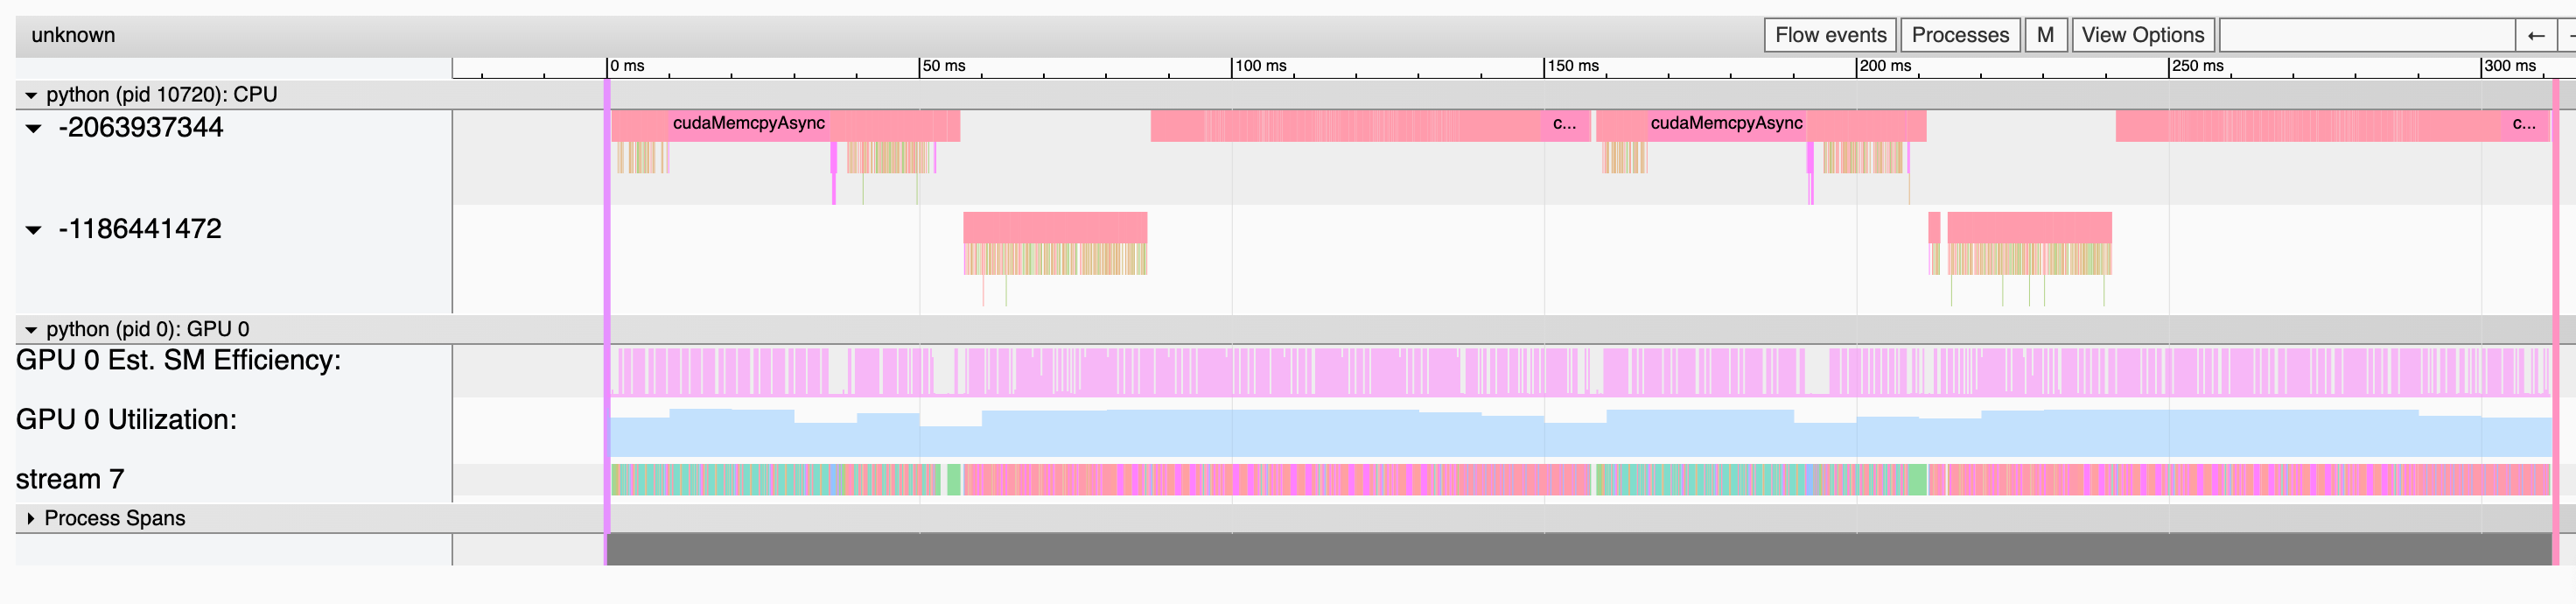Image resolution: width=2576 pixels, height=604 pixels.
Task: Select second cudaMemcpyAsync slice near 160 ms
Action: (x=1726, y=124)
